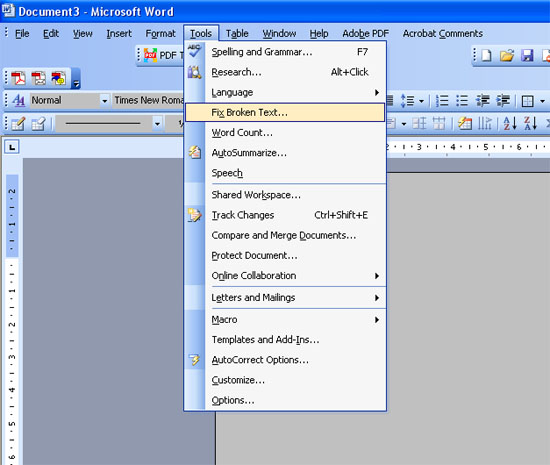Open the Line Spacing dropdown arrow
The image size is (550, 465).
pyautogui.click(x=421, y=102)
